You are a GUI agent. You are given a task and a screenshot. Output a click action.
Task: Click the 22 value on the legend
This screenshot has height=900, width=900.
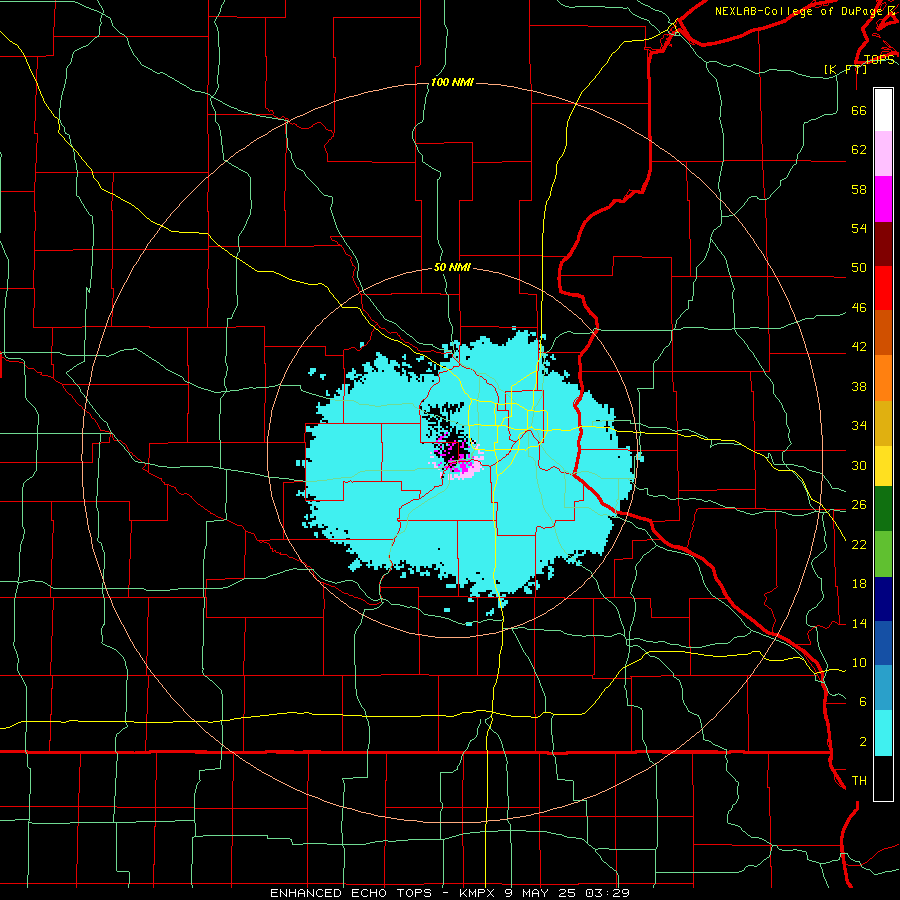pos(859,544)
